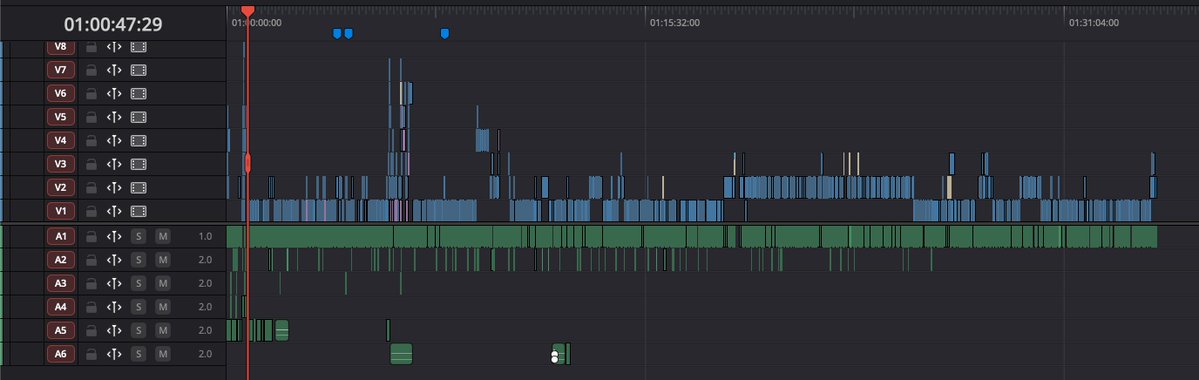
Task: Lock the V2 video track
Action: pyautogui.click(x=91, y=187)
